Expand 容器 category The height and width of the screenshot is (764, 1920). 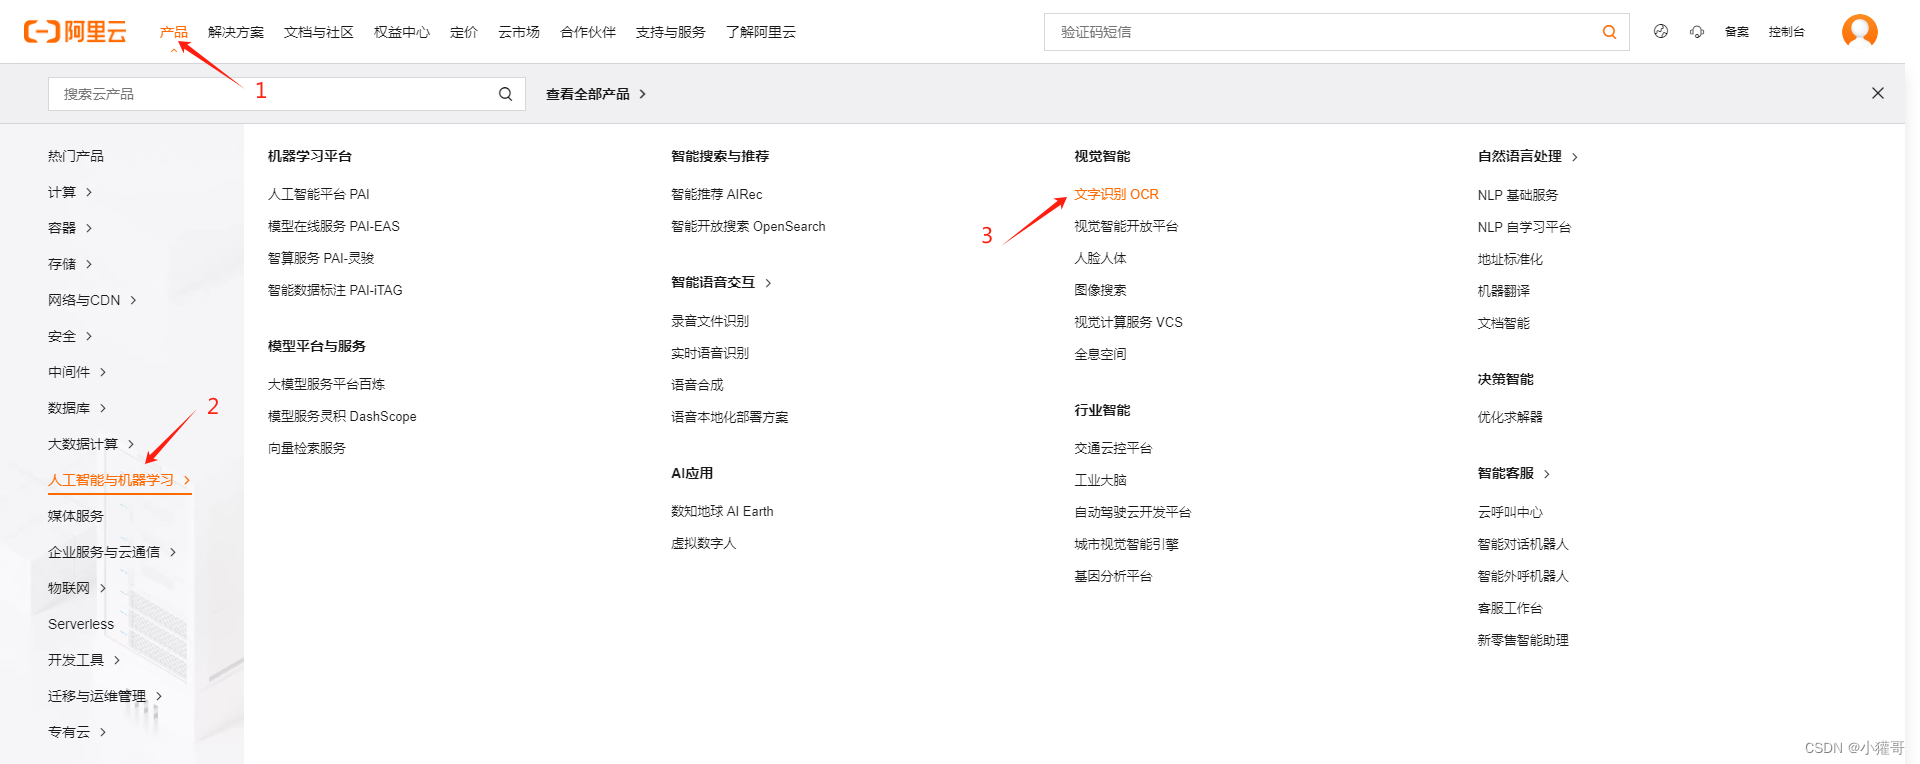click(x=70, y=228)
